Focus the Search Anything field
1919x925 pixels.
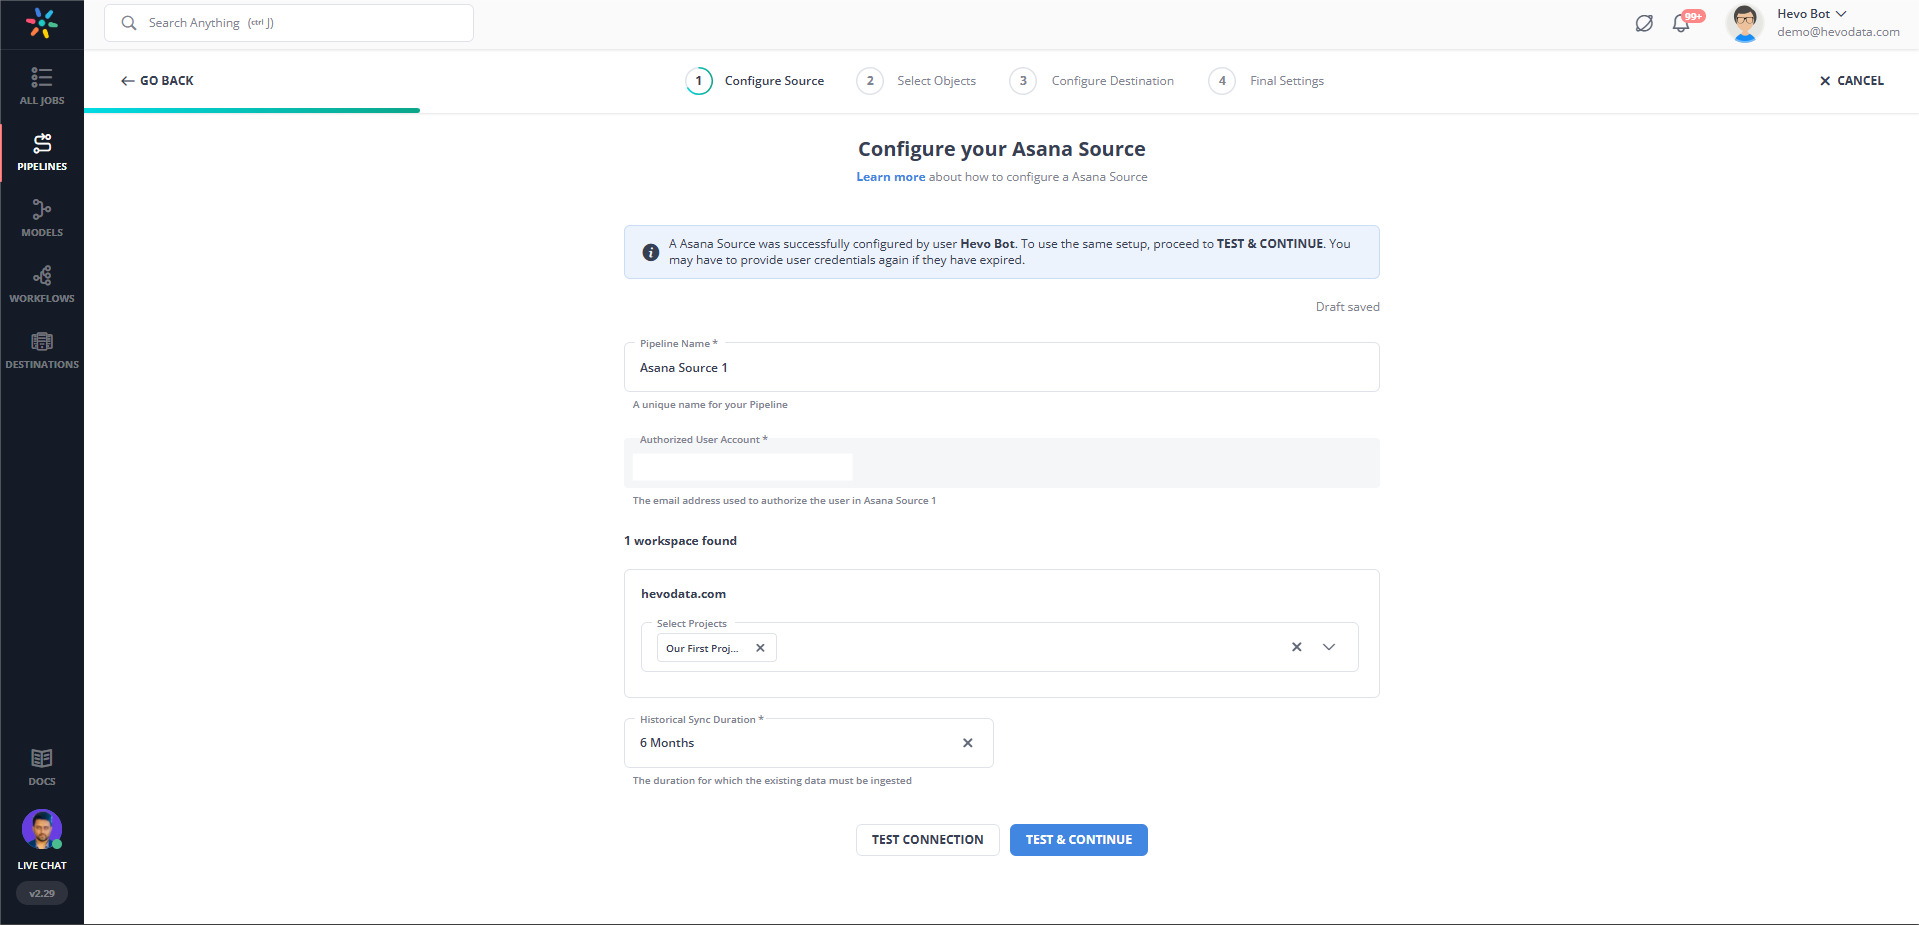click(x=289, y=23)
